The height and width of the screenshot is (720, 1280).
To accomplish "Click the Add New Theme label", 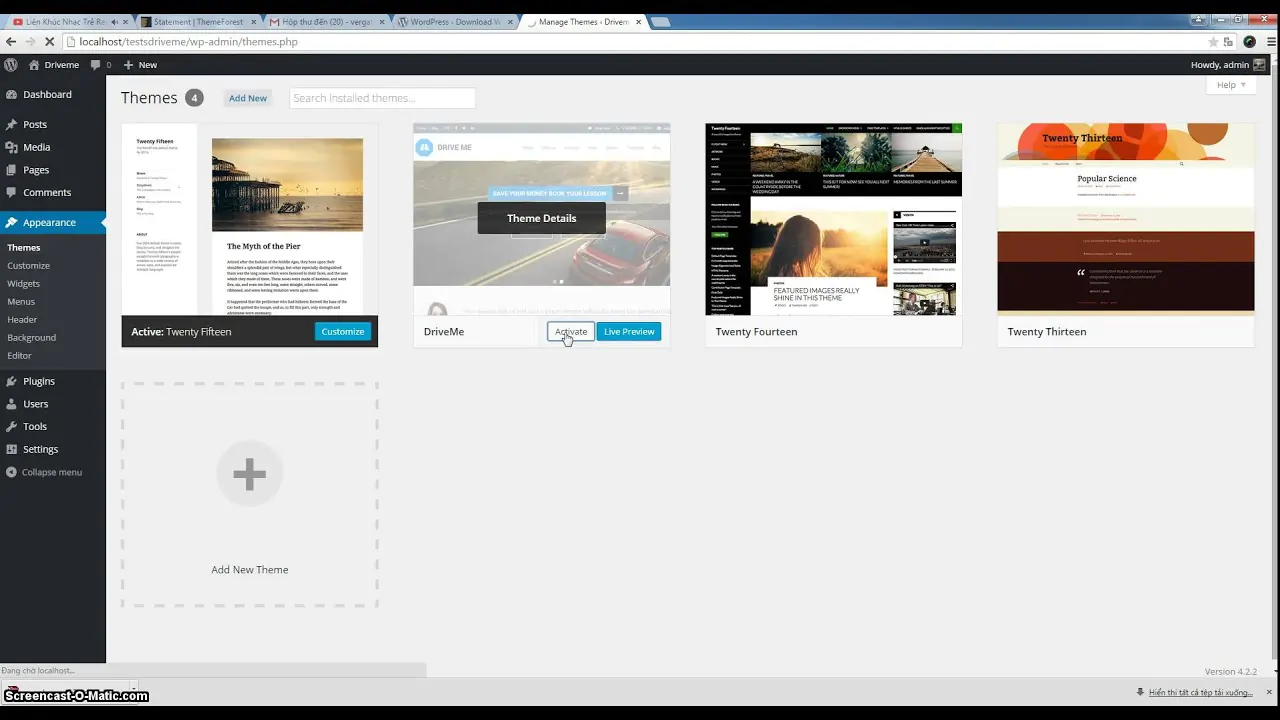I will pyautogui.click(x=250, y=569).
